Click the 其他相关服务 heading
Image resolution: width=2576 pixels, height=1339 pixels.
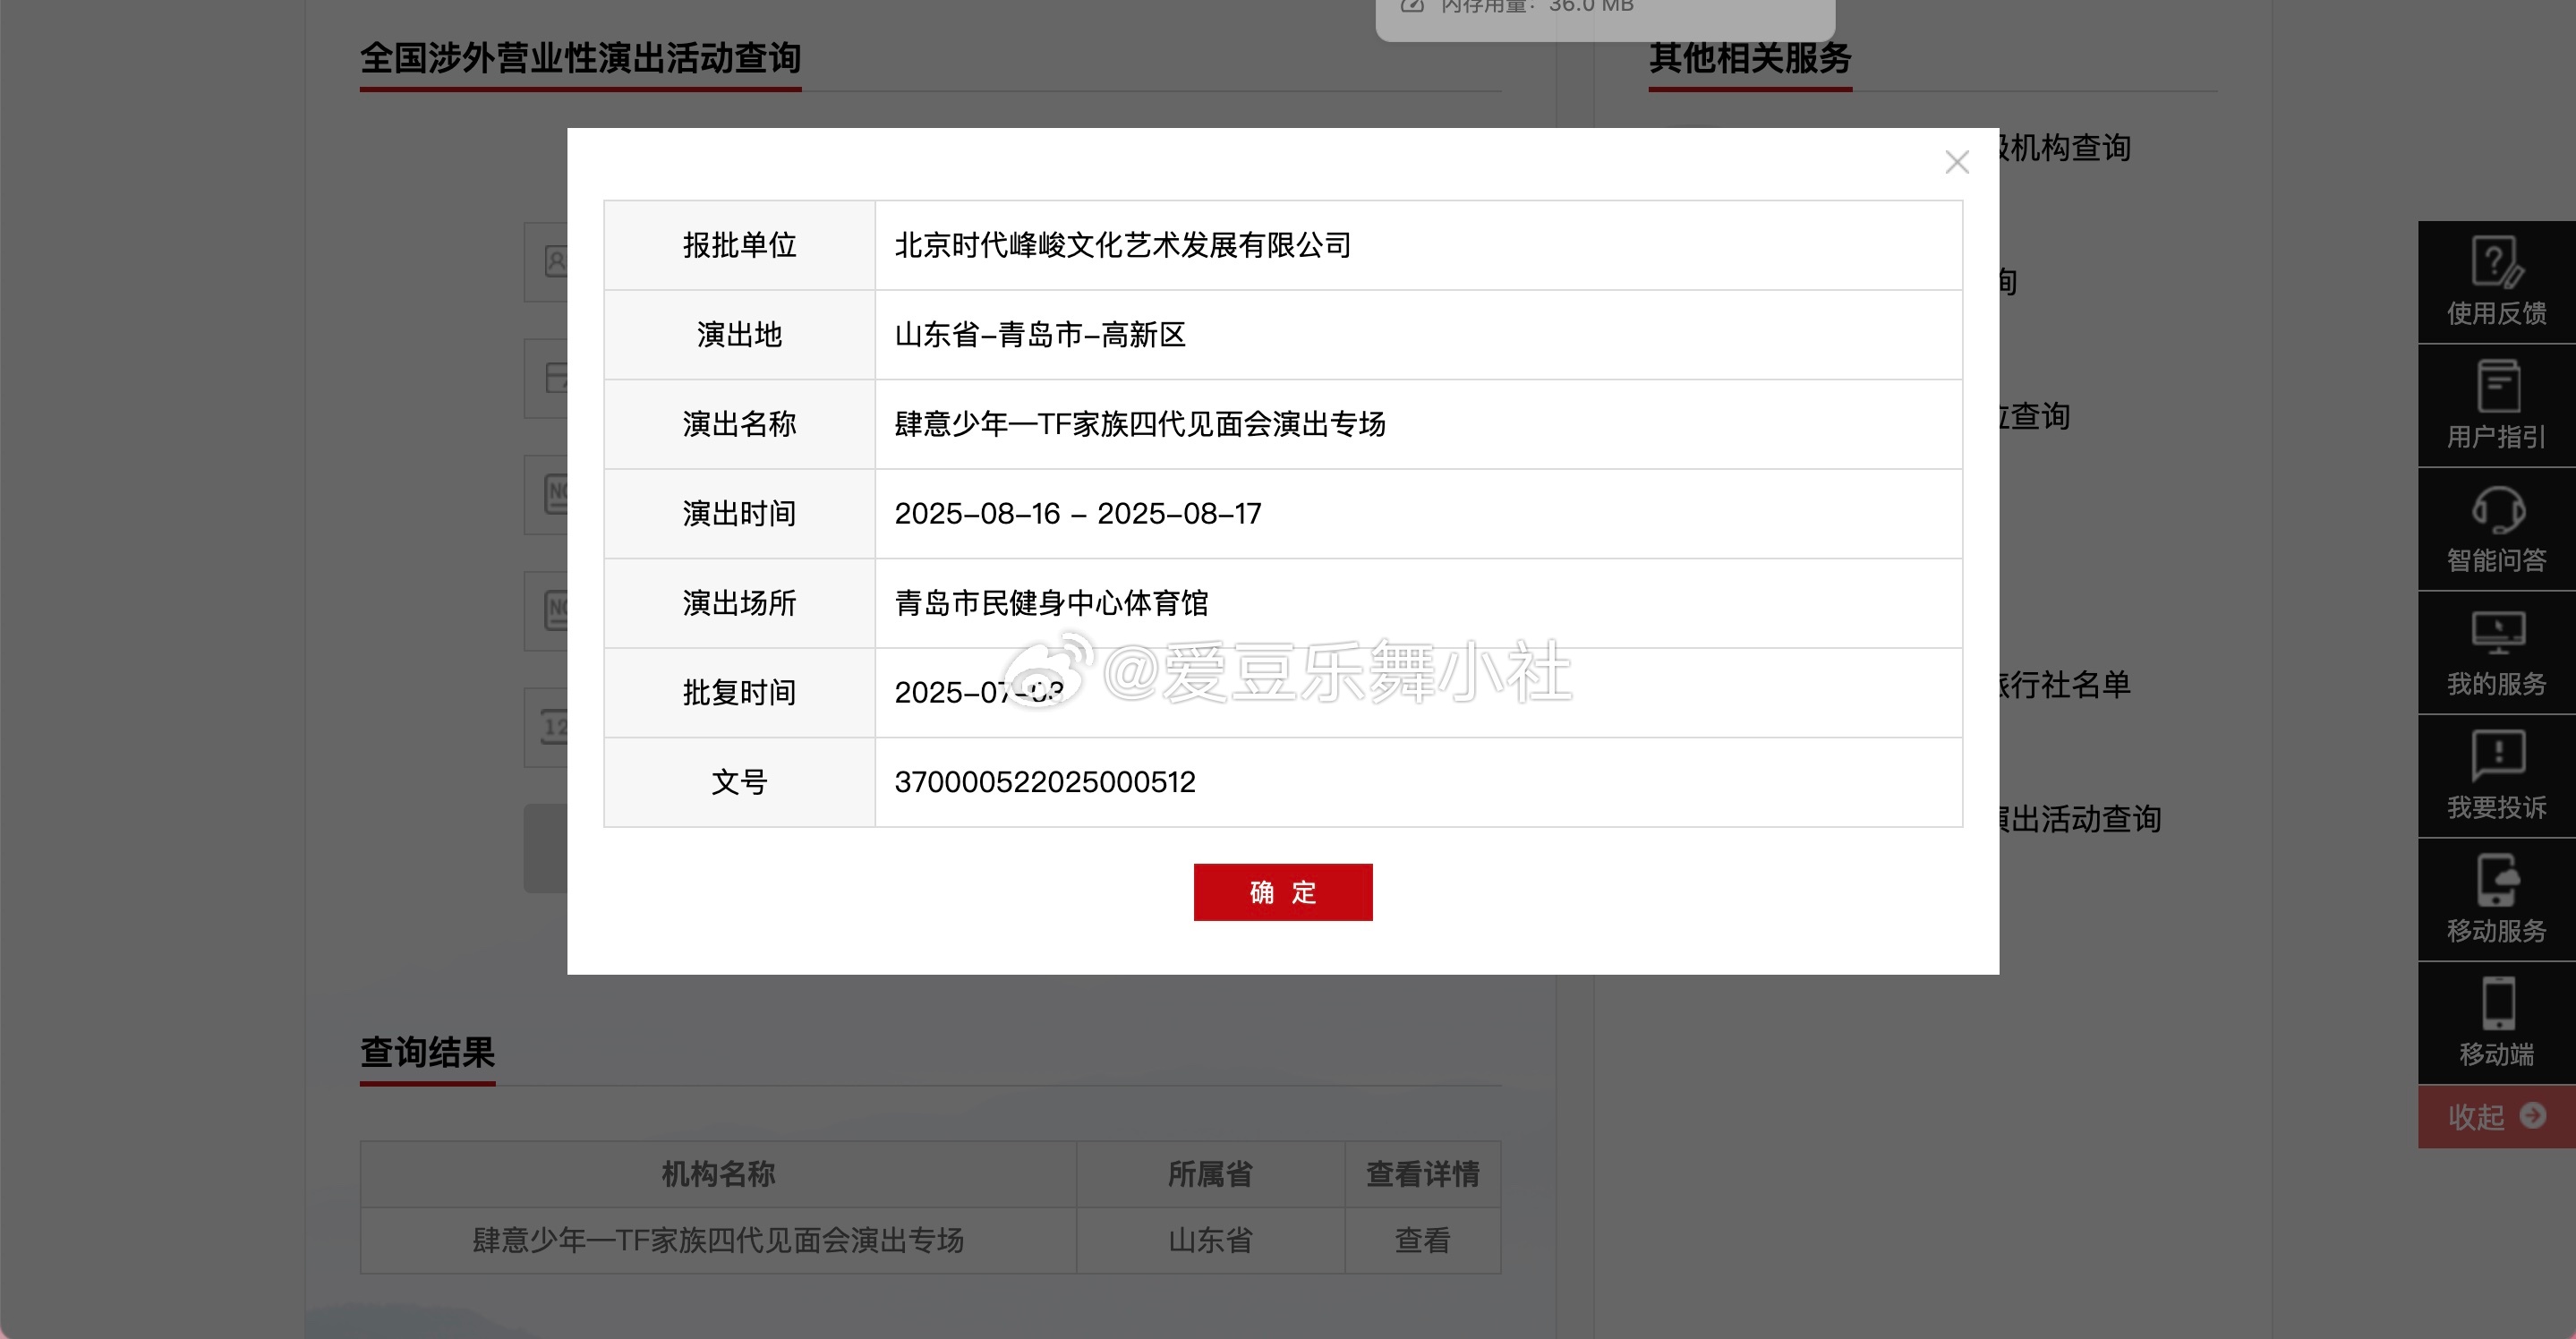(1750, 58)
